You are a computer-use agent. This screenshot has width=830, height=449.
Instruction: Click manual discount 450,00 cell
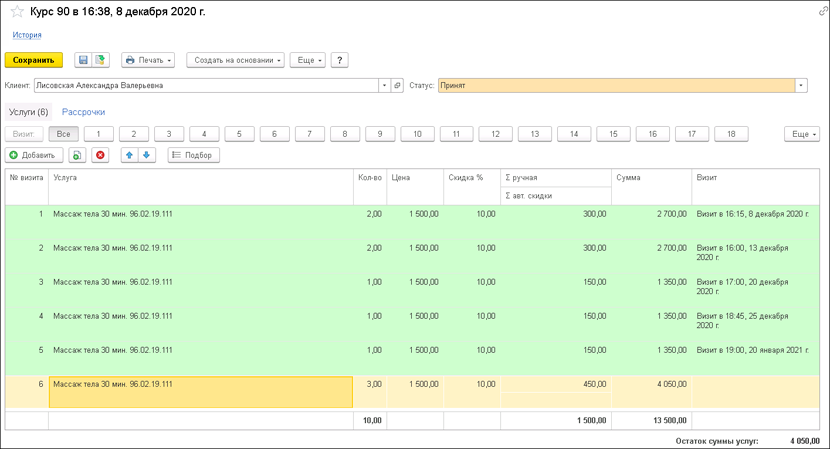pyautogui.click(x=556, y=384)
